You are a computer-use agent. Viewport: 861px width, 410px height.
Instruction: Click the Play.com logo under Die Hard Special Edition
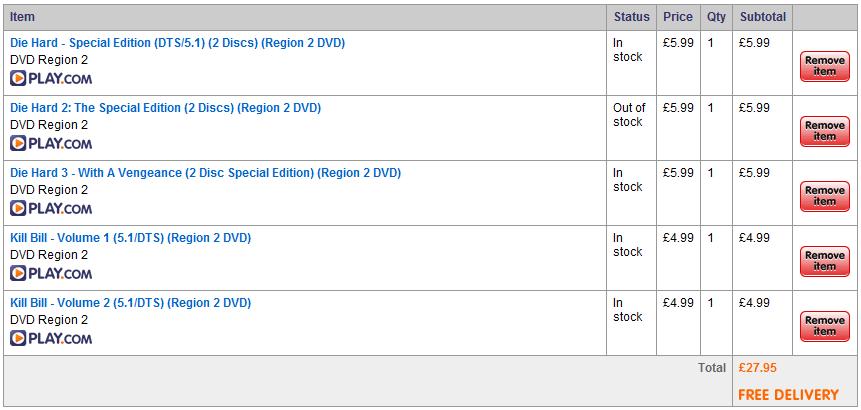click(51, 78)
